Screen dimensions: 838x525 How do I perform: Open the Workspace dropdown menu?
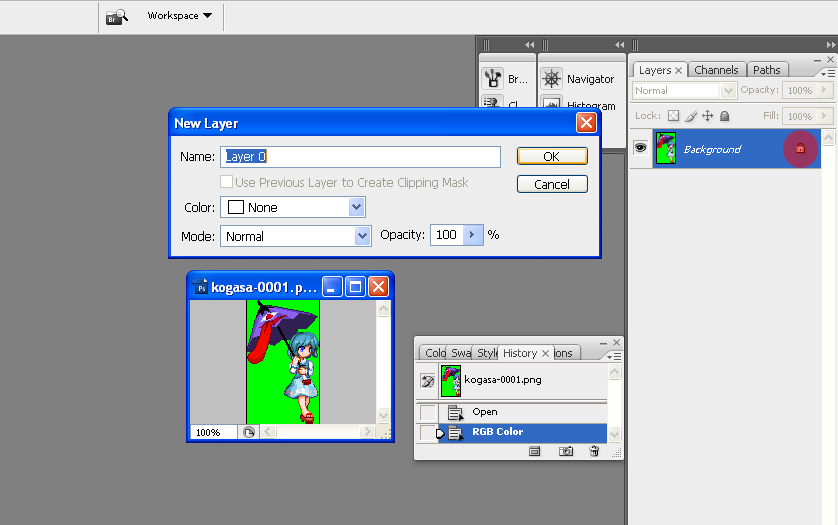(x=180, y=16)
